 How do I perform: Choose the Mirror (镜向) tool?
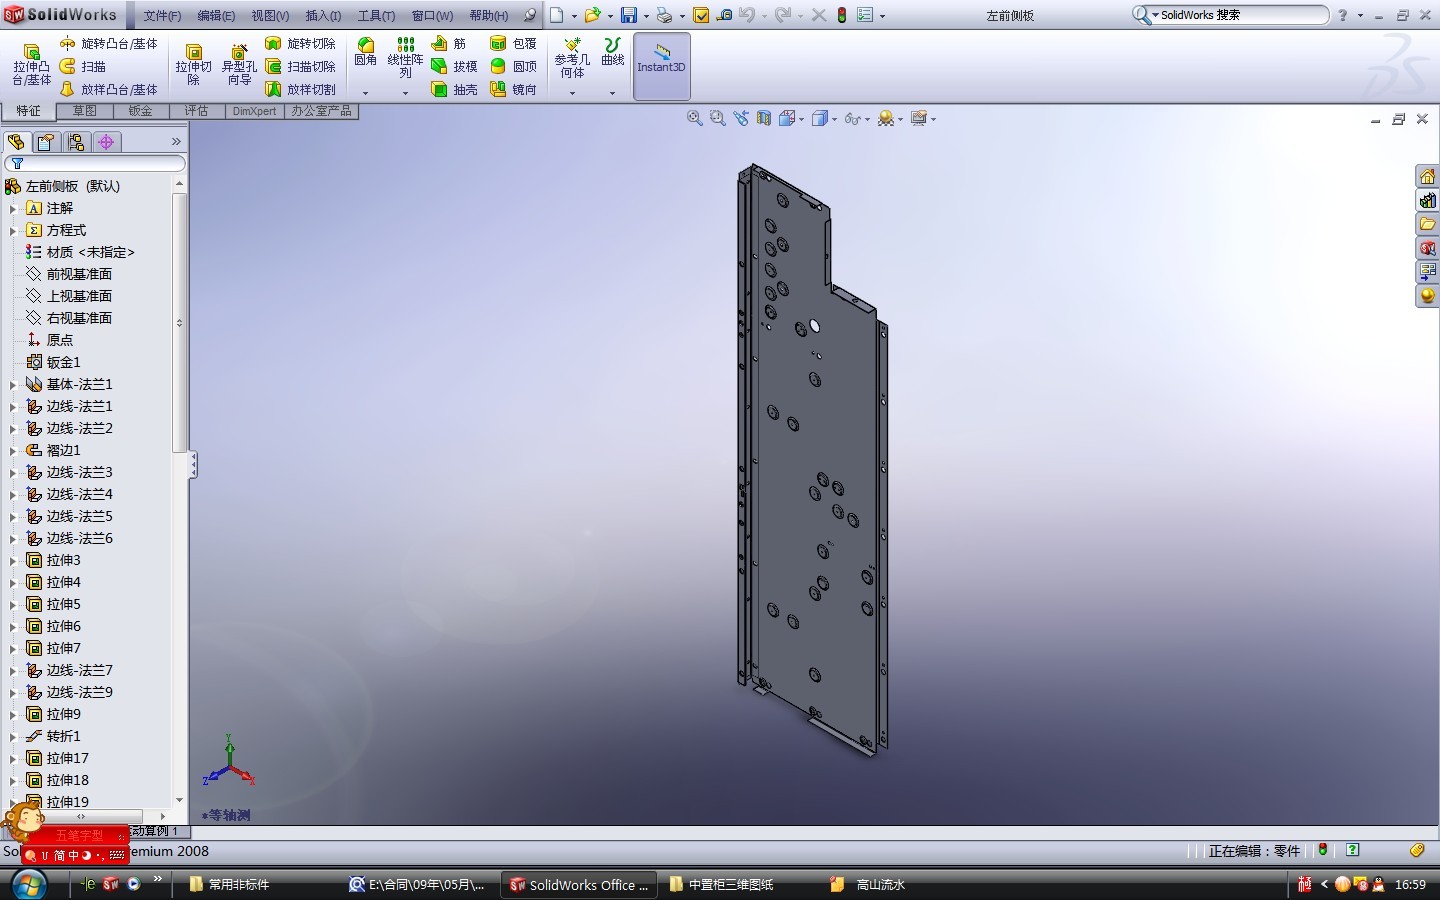(x=513, y=89)
